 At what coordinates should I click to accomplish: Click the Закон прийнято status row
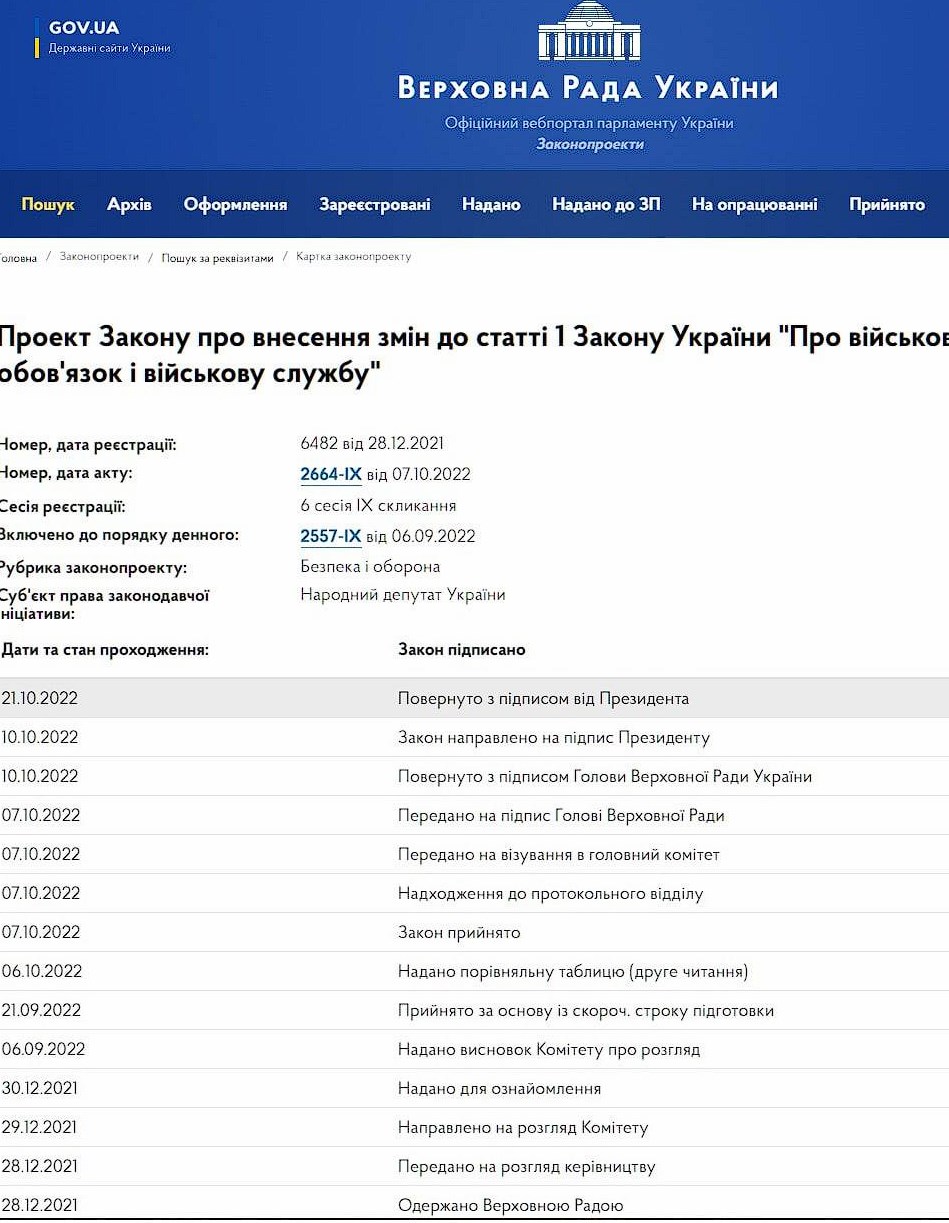[459, 932]
